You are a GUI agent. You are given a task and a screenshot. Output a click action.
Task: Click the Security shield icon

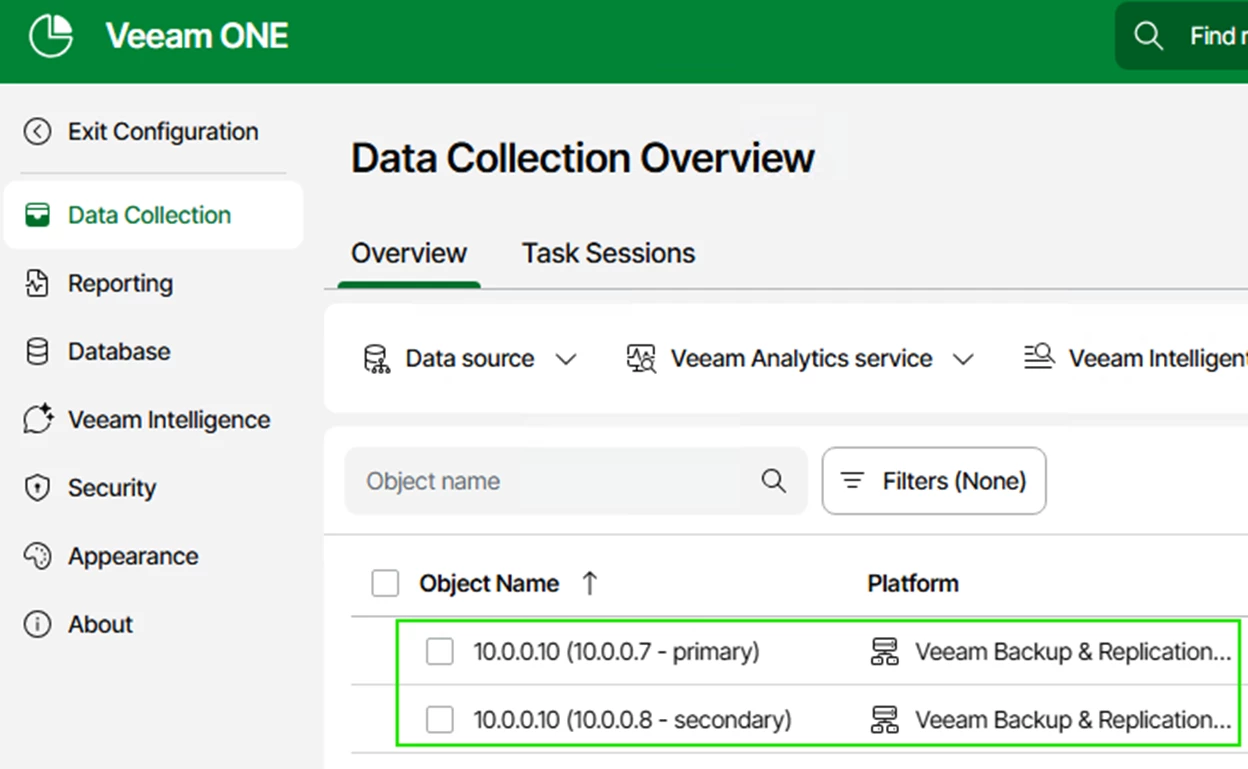(x=37, y=488)
